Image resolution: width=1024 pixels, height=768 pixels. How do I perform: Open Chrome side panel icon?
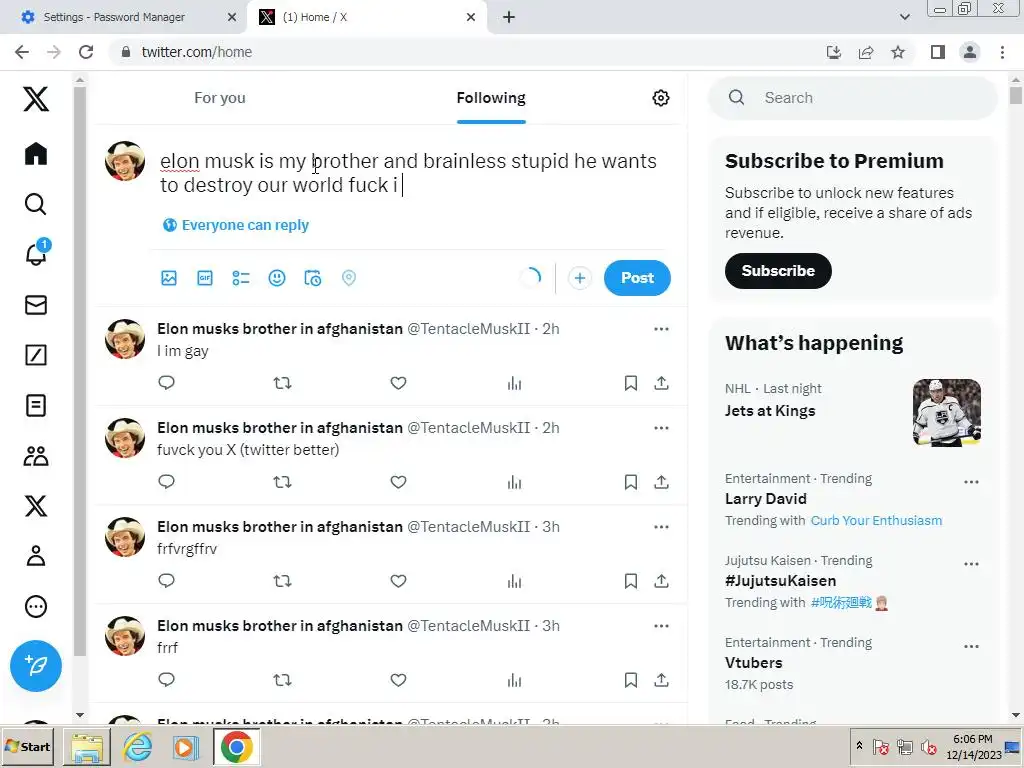click(x=938, y=52)
